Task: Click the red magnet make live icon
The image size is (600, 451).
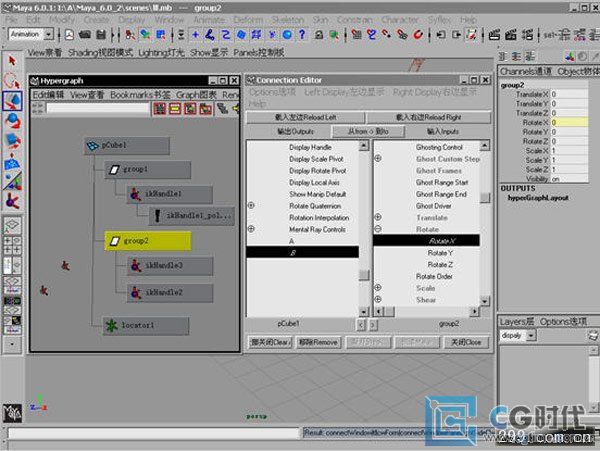Action: (x=418, y=35)
